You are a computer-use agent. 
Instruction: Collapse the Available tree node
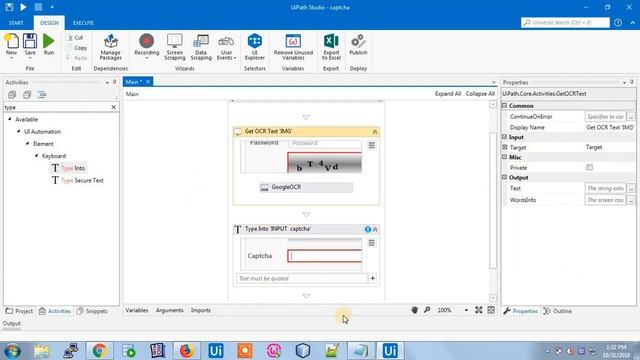coord(10,119)
